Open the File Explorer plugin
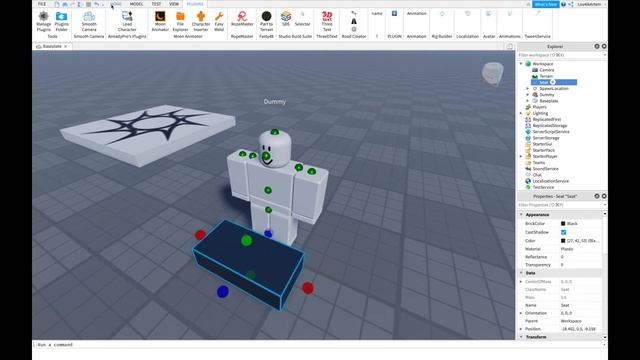 (180, 21)
